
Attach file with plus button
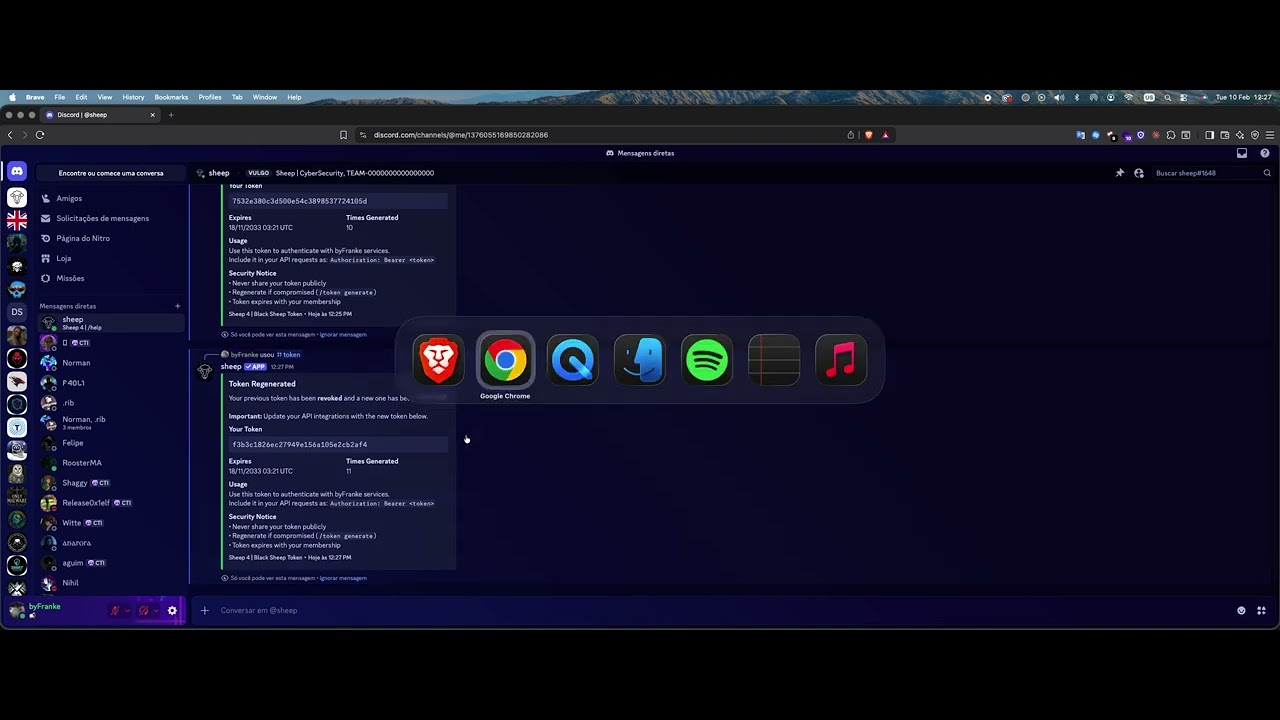[205, 610]
